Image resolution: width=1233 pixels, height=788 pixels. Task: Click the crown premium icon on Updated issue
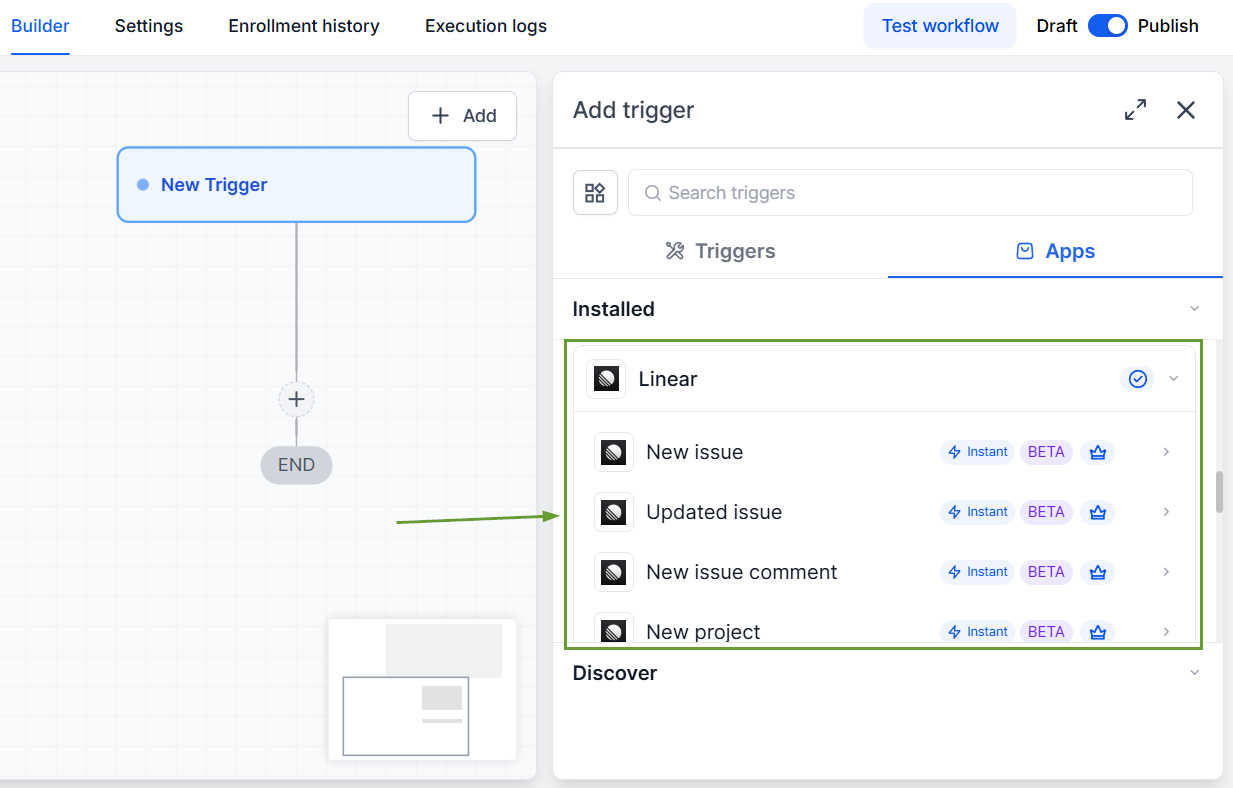click(1098, 512)
